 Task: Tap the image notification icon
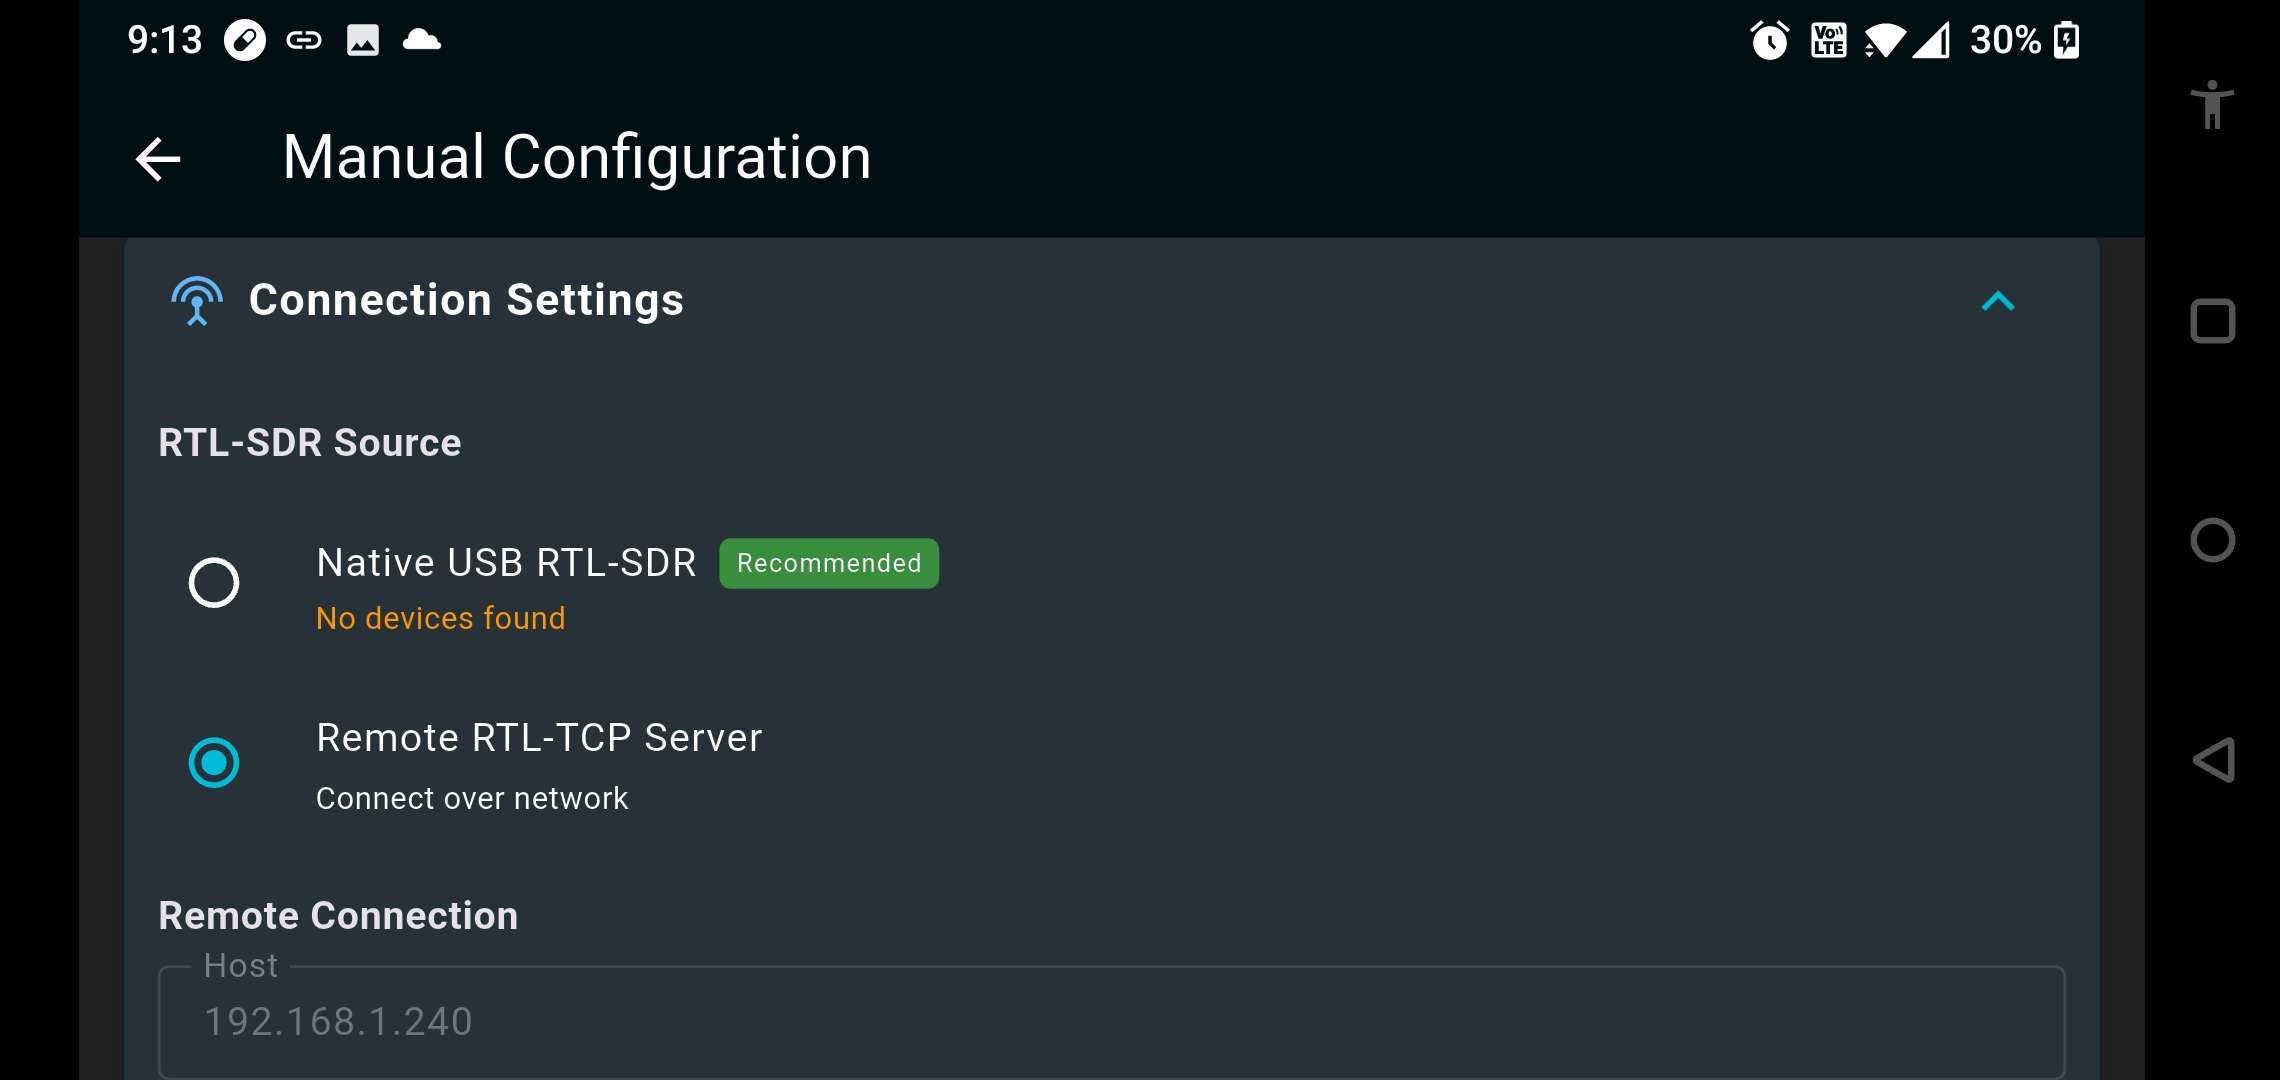click(x=362, y=41)
